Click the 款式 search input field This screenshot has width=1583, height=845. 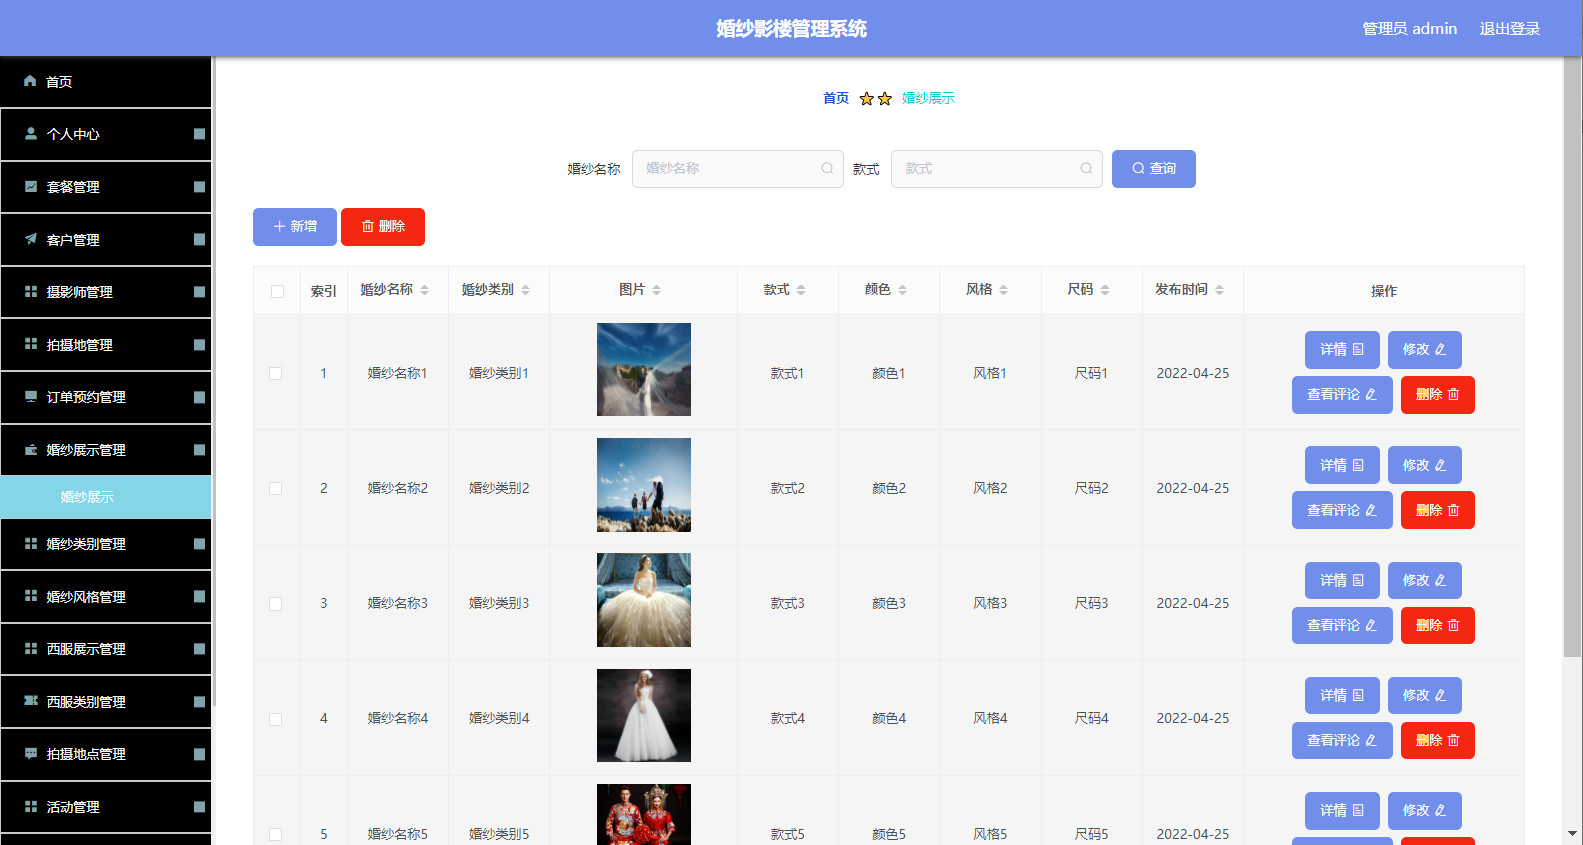997,169
